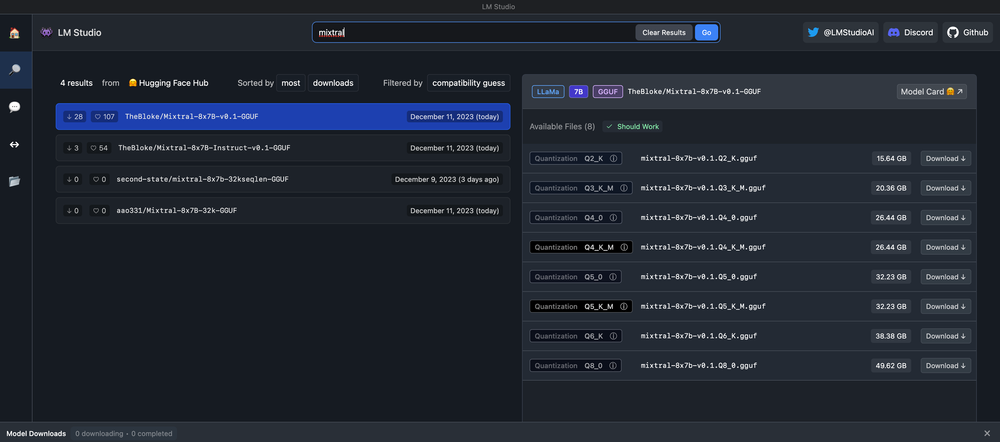Screen dimensions: 1000x442
Task: Expand the Model Downloads bottom panel
Action: 37,433
